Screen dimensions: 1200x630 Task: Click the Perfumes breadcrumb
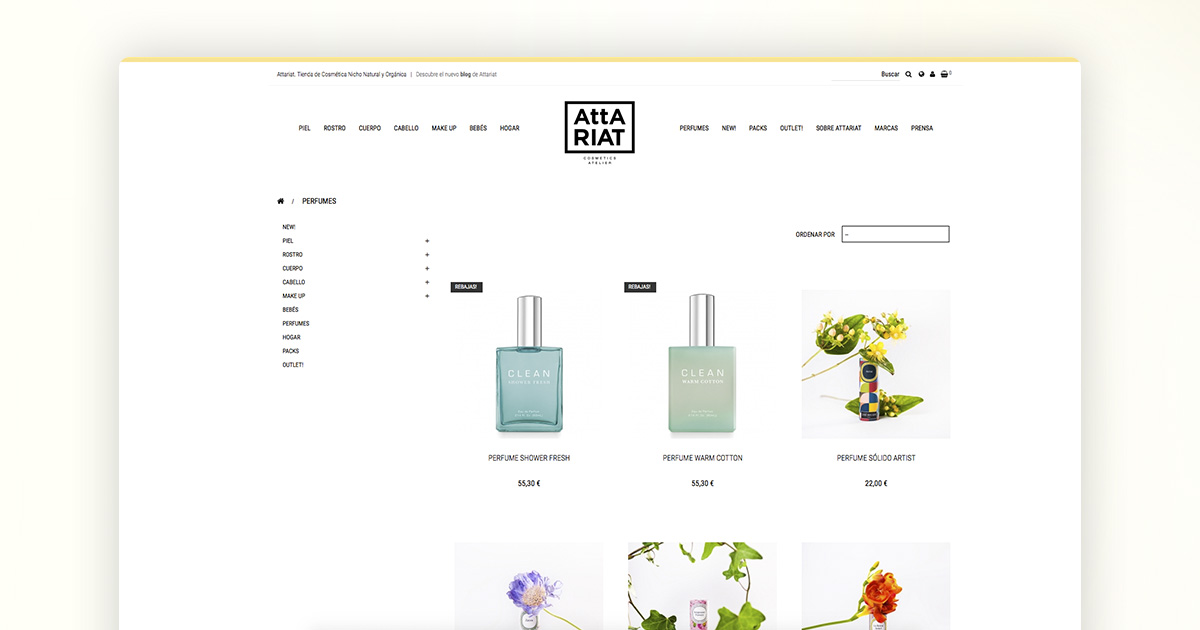point(319,201)
